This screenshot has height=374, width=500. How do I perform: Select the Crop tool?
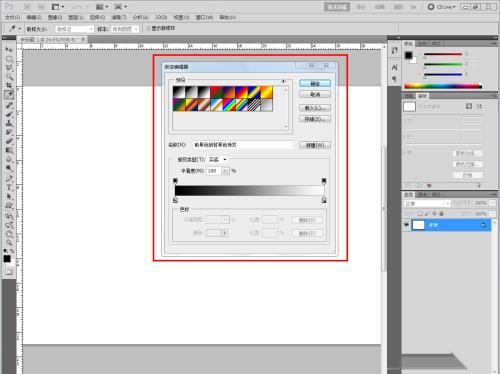9,86
